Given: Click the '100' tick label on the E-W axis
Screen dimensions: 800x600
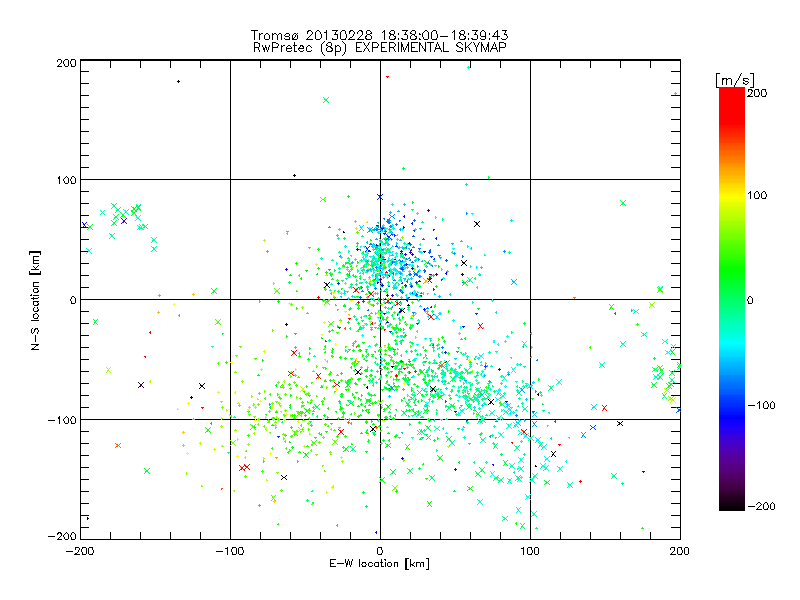Looking at the screenshot, I should tap(530, 551).
